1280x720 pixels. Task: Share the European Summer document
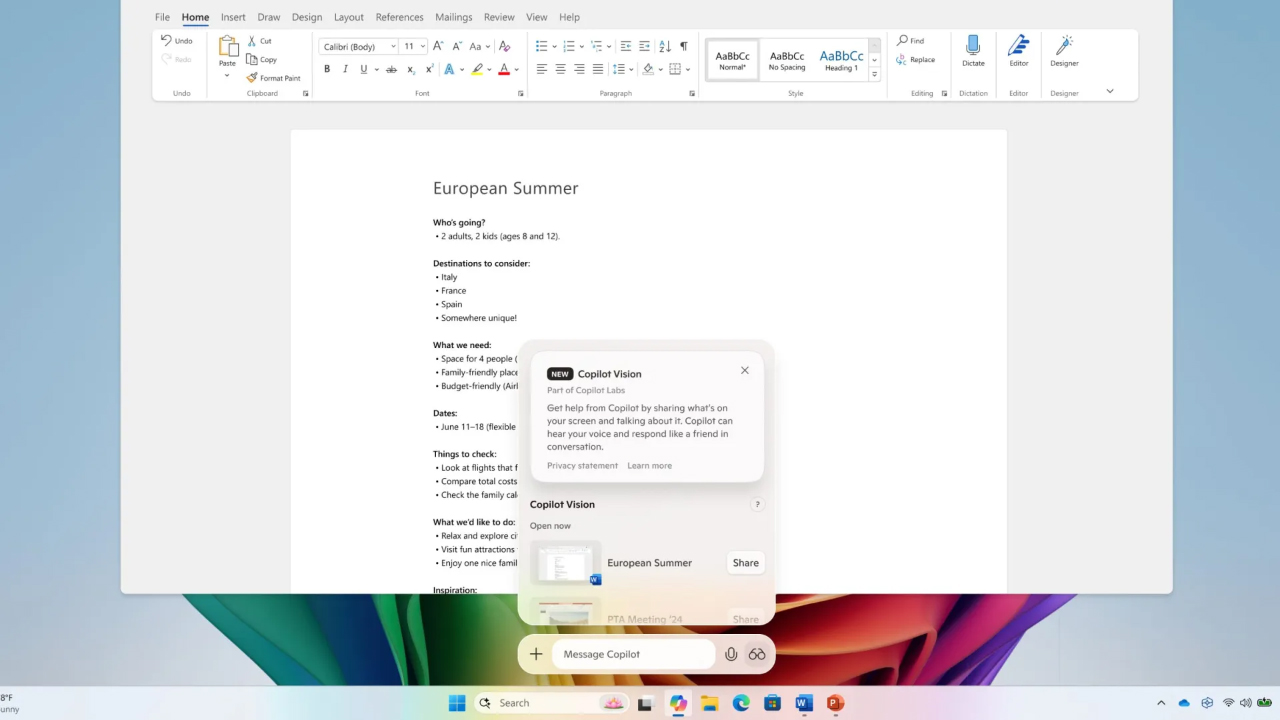[x=745, y=563]
